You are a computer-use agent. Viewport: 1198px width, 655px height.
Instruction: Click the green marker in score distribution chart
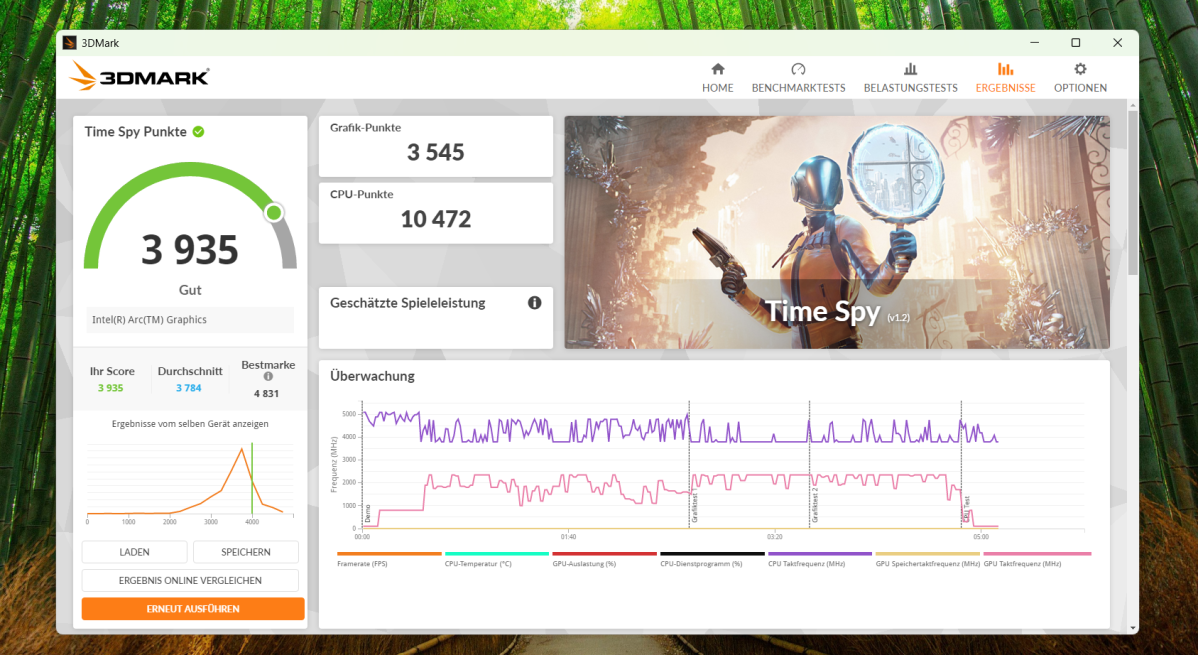252,478
